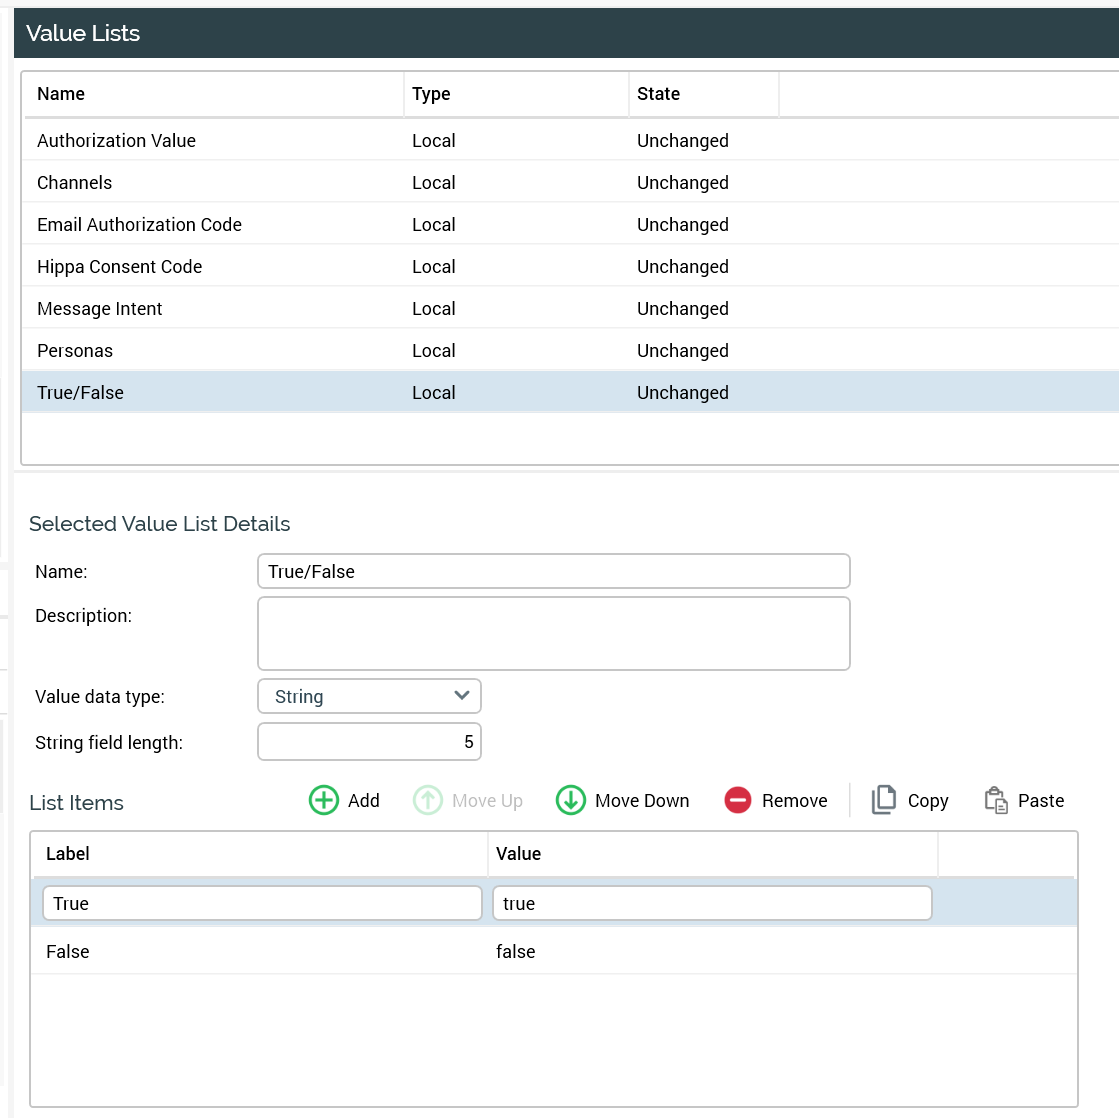Image resolution: width=1119 pixels, height=1118 pixels.
Task: Click into the Description text area
Action: pyautogui.click(x=553, y=633)
